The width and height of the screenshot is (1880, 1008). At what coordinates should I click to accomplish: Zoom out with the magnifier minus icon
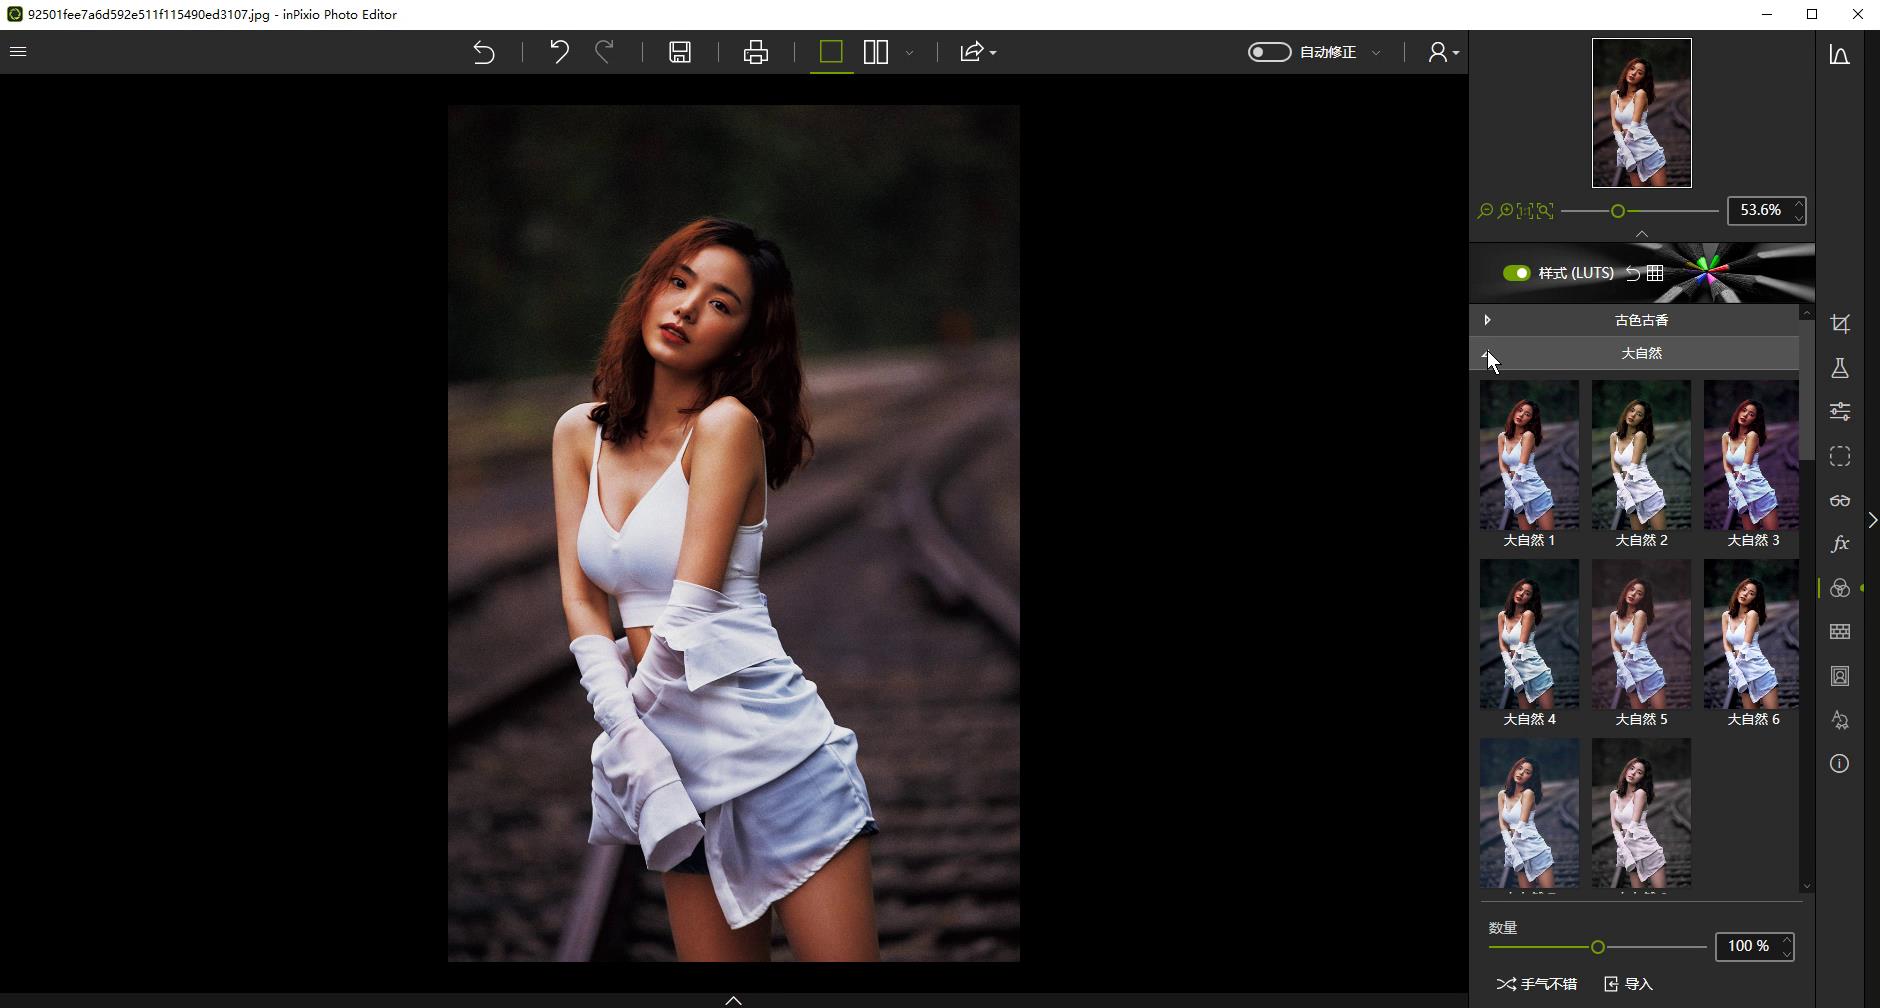1485,211
